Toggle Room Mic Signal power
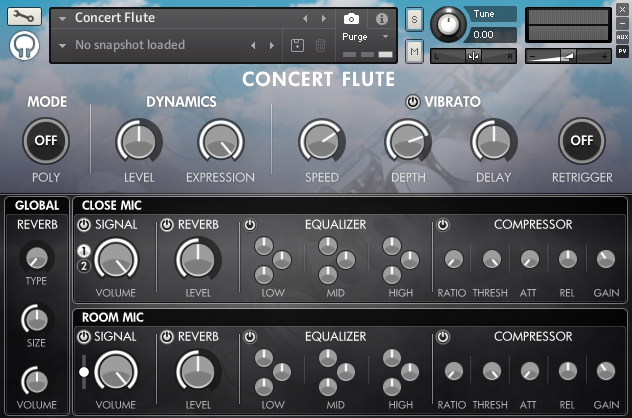The image size is (632, 418). point(84,337)
